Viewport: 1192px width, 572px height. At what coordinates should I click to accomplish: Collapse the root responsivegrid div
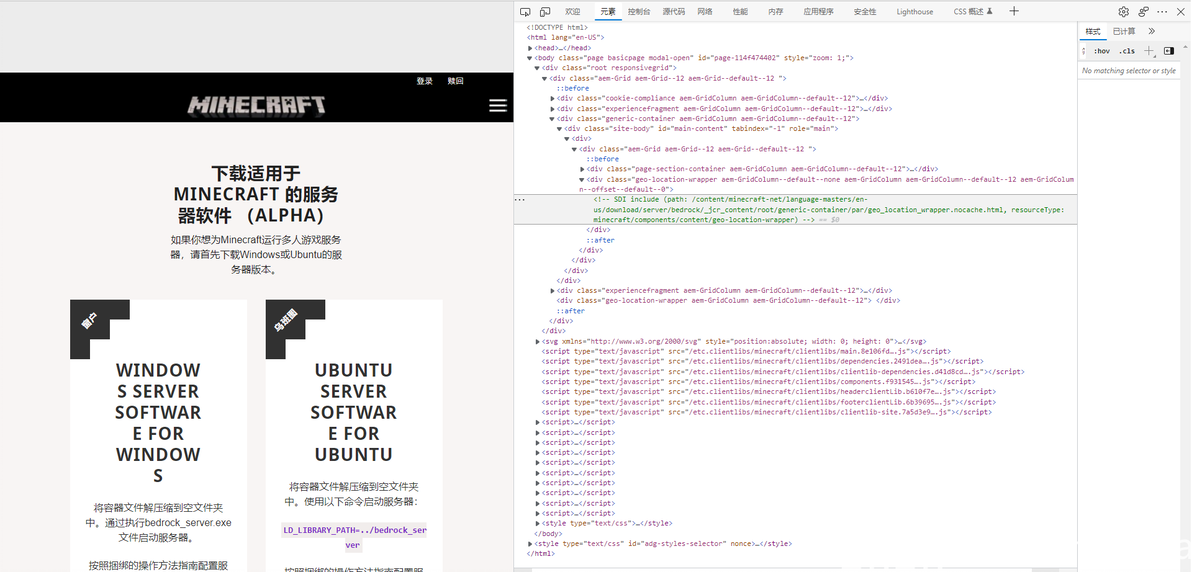(x=537, y=68)
